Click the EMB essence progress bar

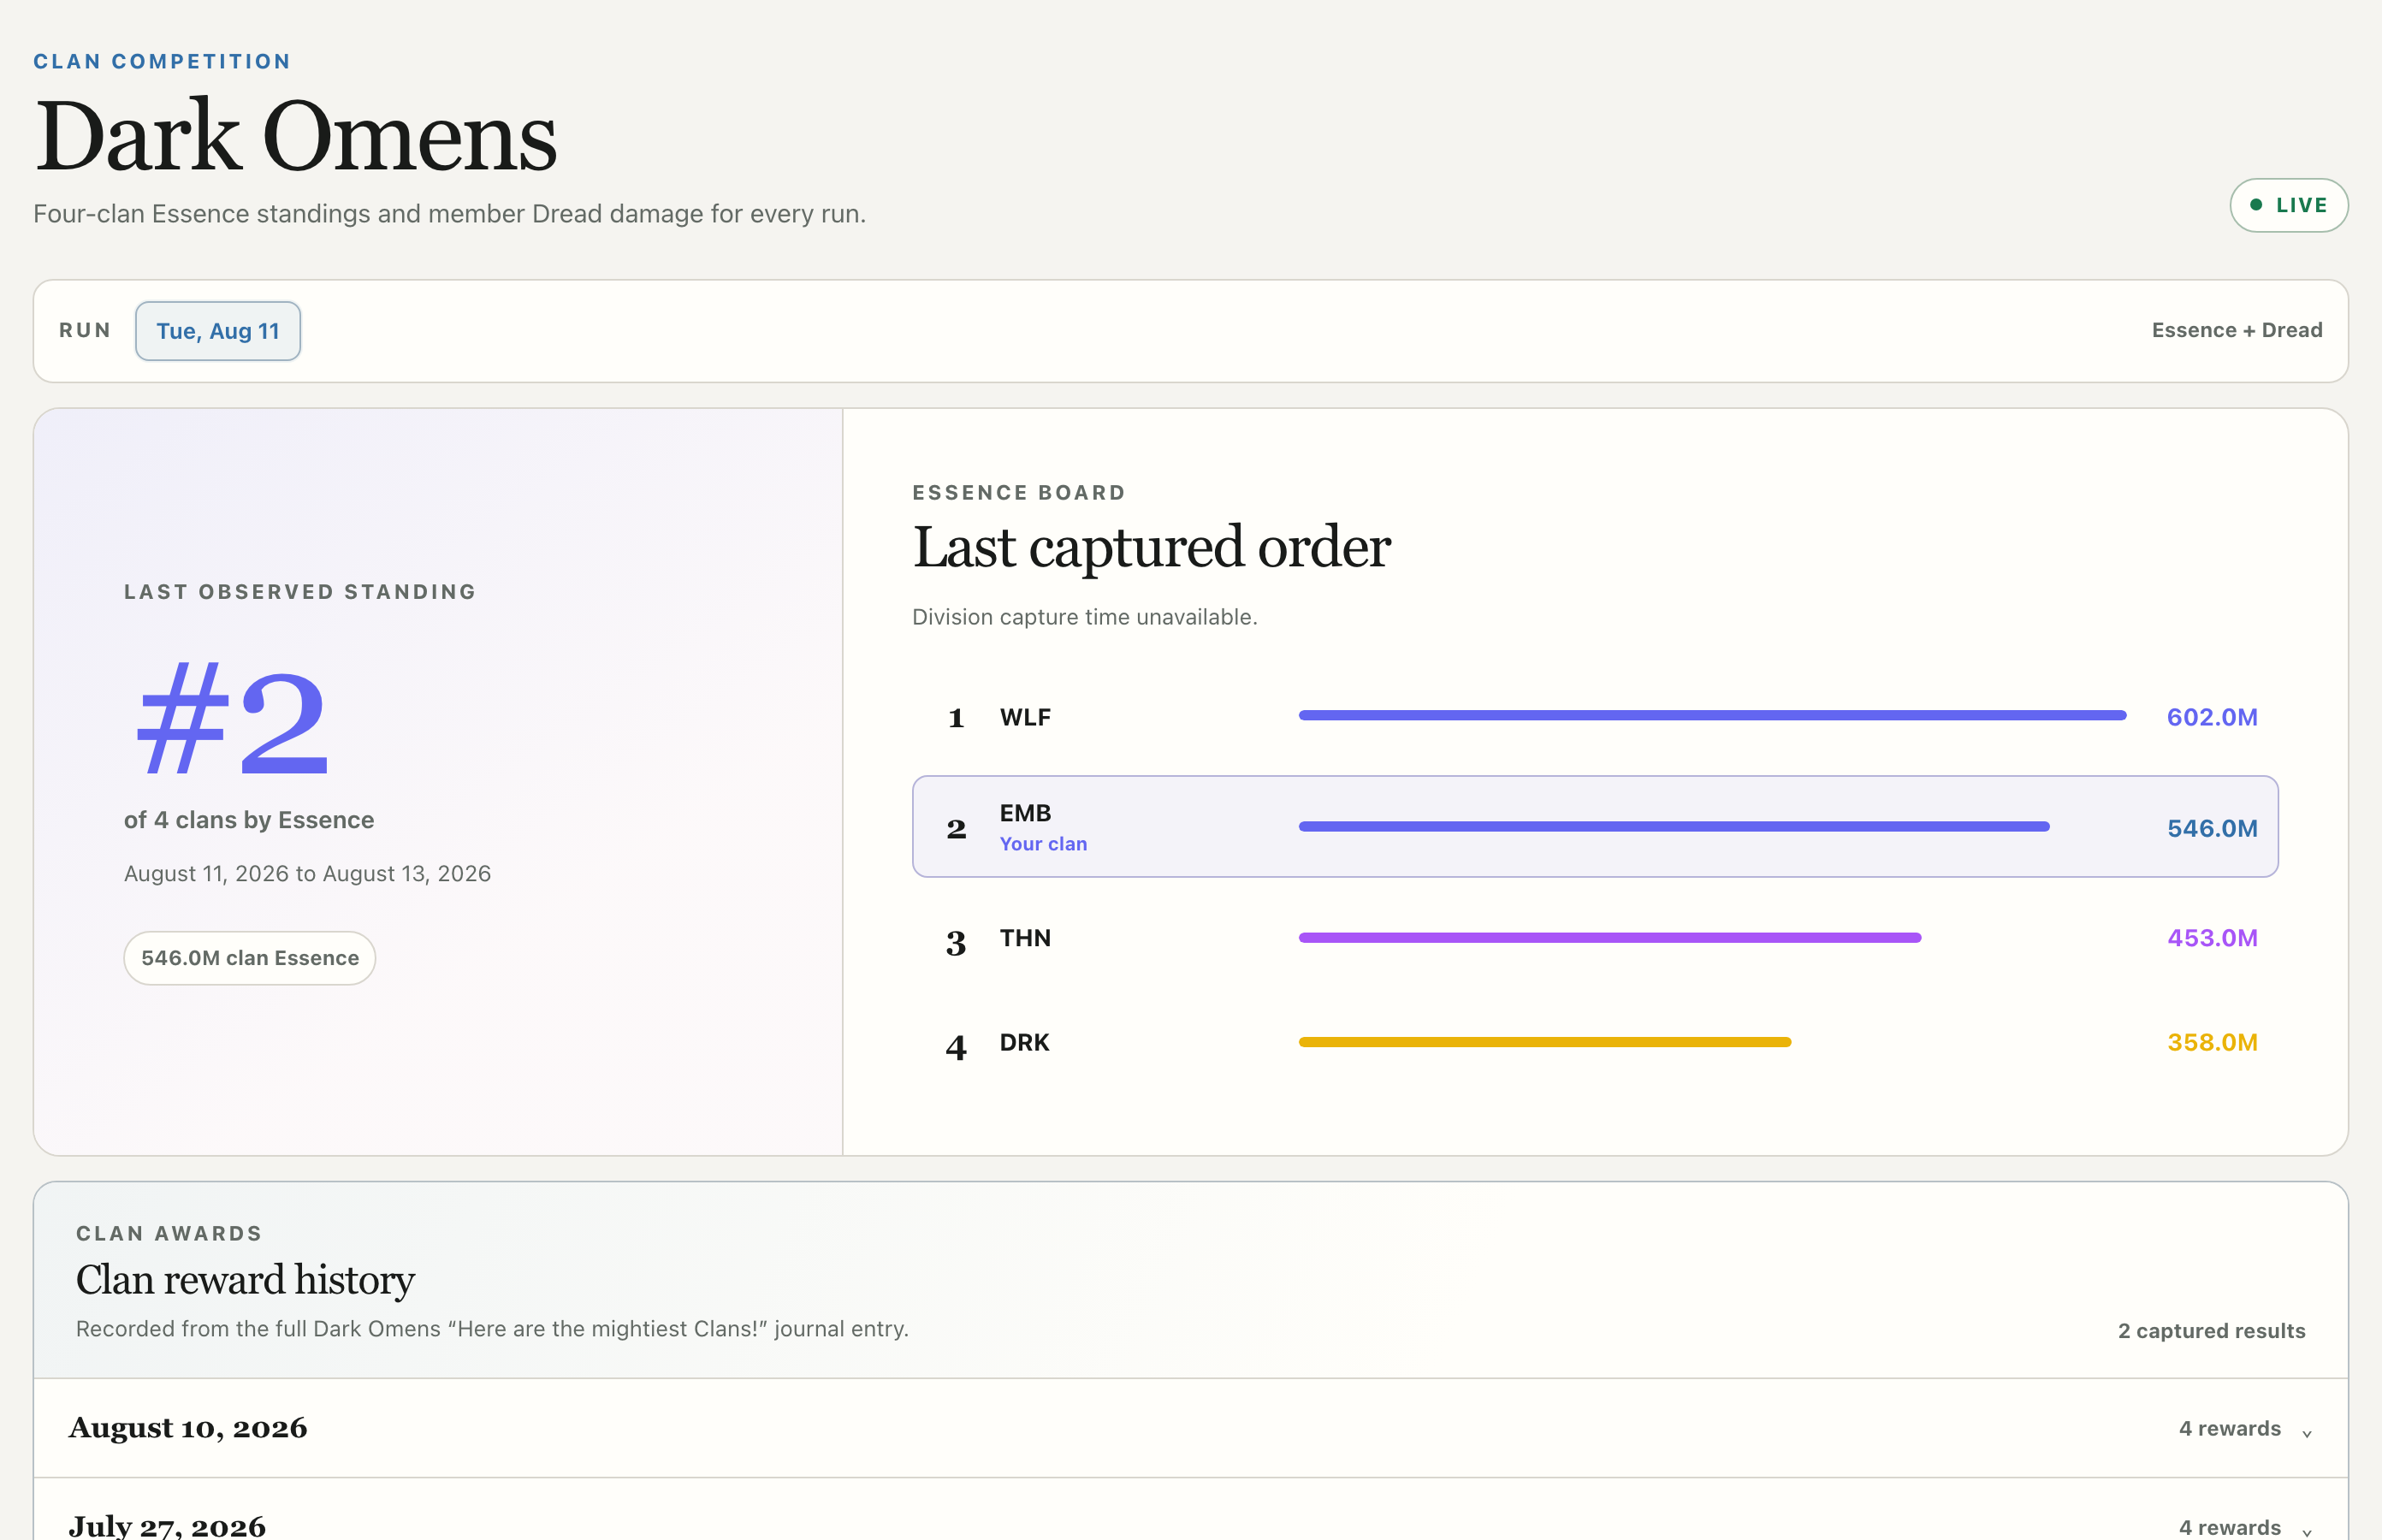pos(1674,827)
